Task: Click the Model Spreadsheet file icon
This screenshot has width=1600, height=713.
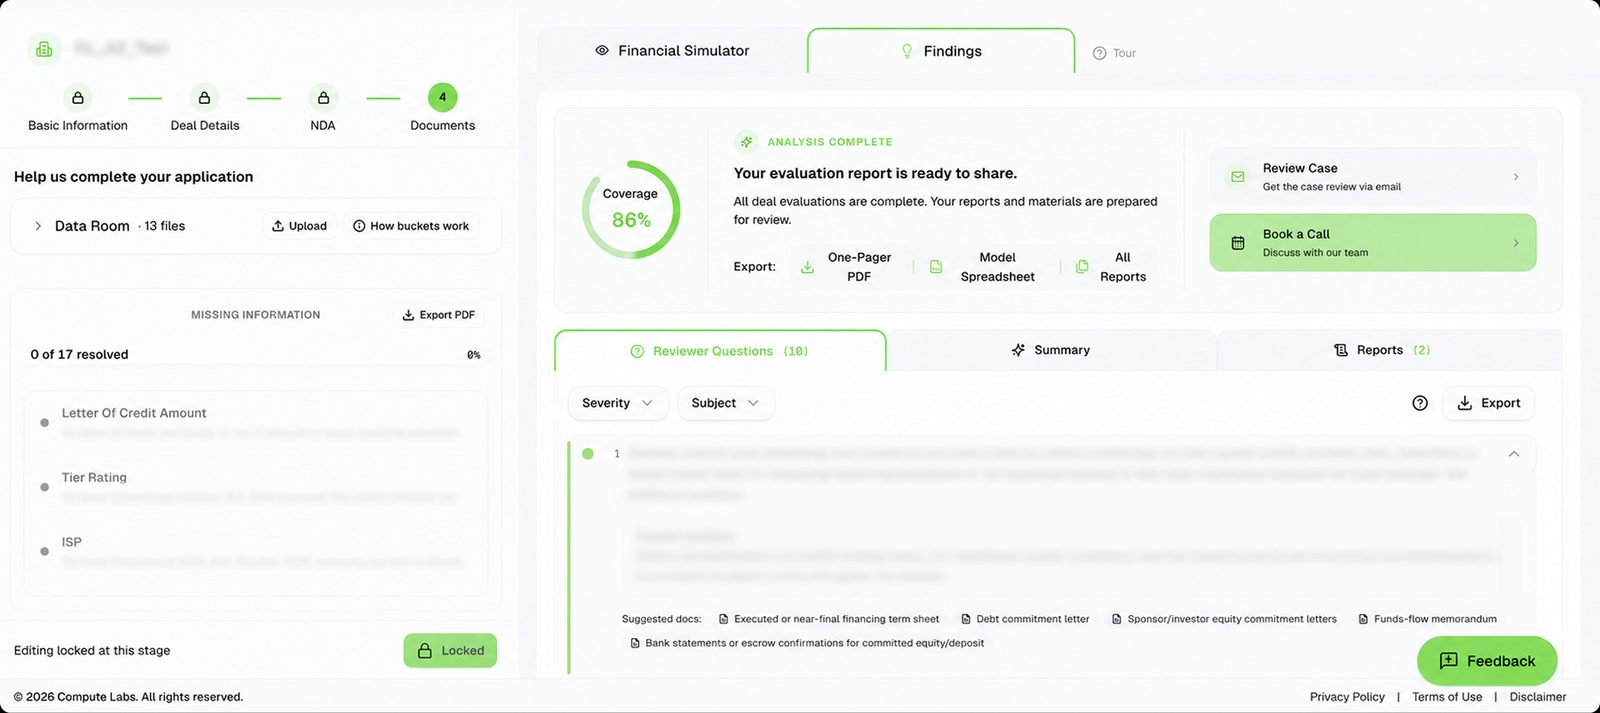Action: pyautogui.click(x=936, y=267)
